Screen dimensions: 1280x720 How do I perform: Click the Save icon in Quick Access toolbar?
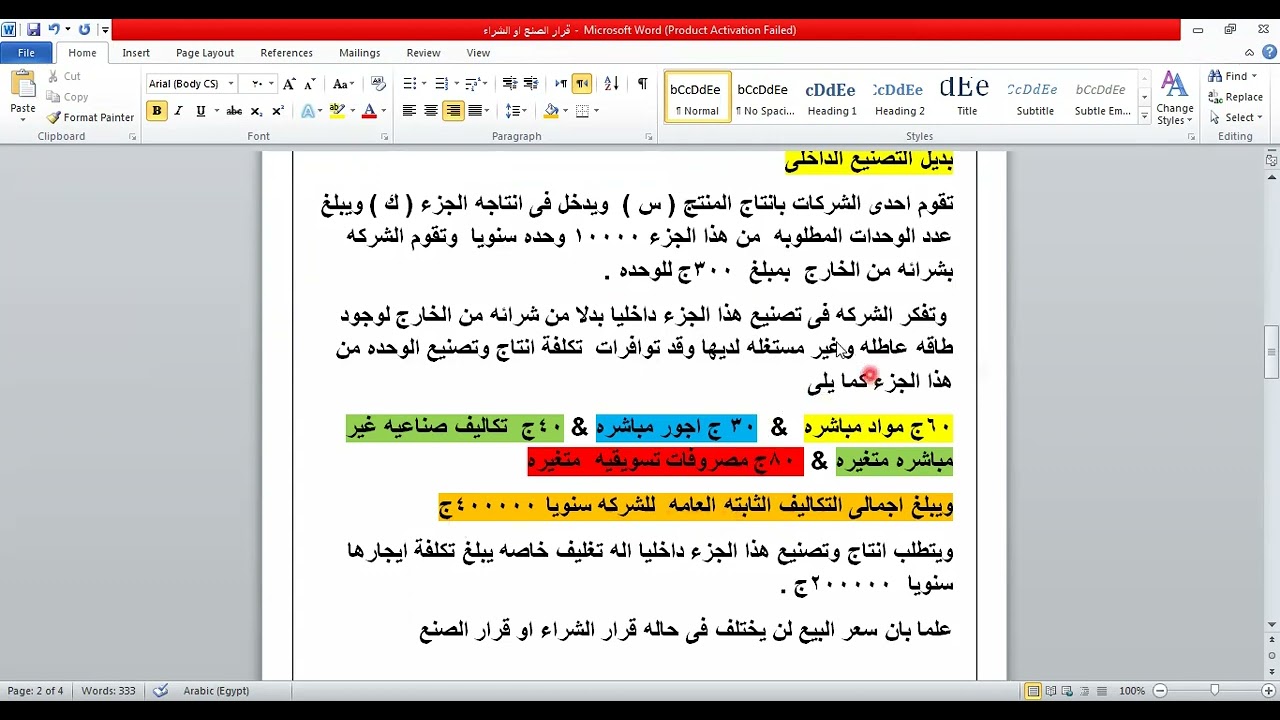[x=33, y=30]
